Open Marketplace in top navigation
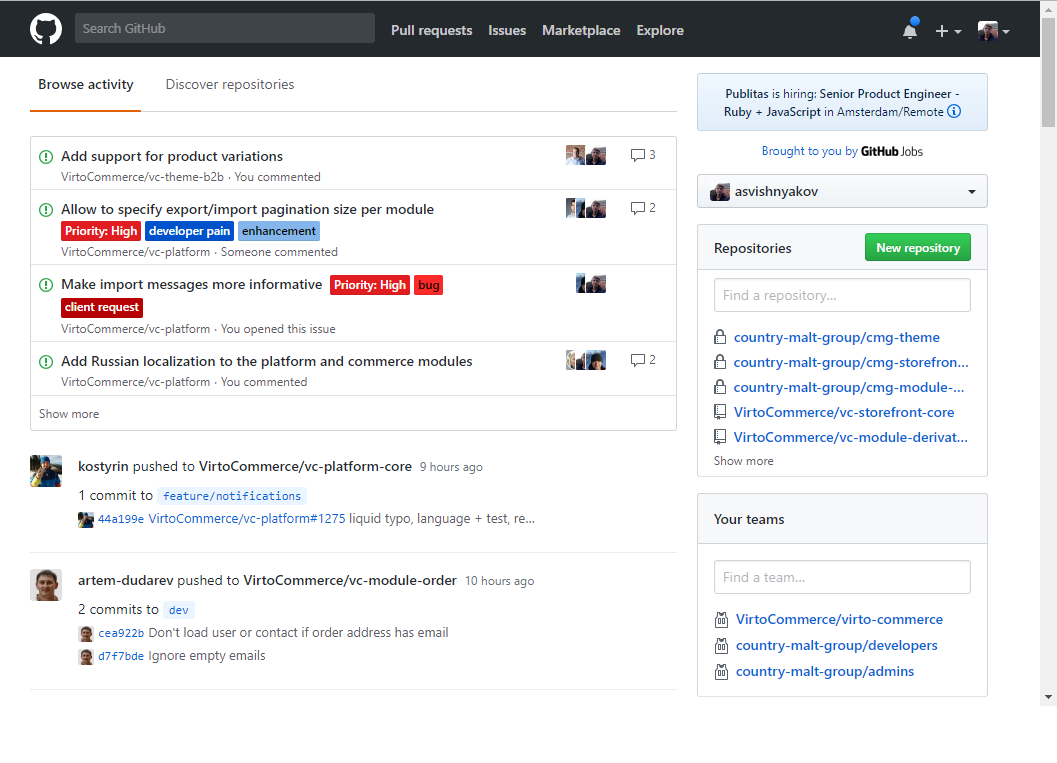 [581, 30]
